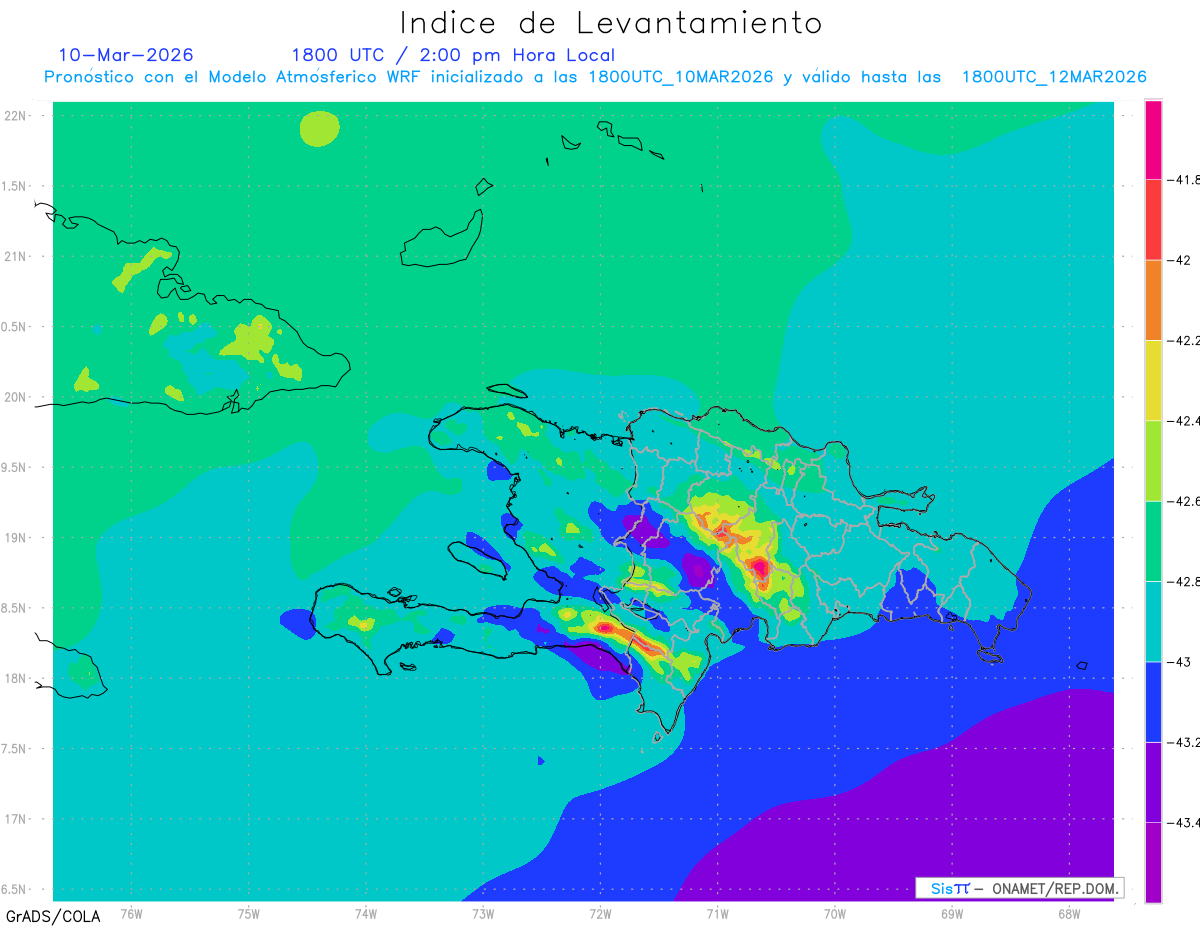Click the legend value "-42.4"
The height and width of the screenshot is (927, 1200).
click(1184, 420)
